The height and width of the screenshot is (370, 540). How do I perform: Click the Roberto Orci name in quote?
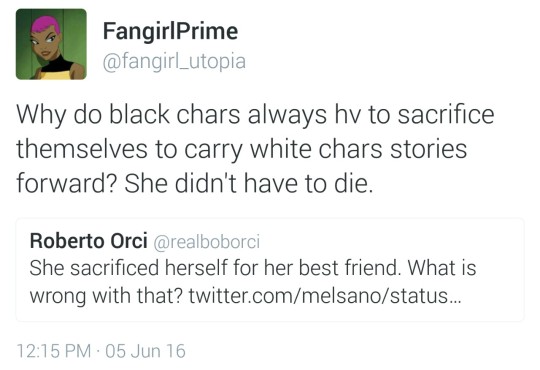click(89, 240)
